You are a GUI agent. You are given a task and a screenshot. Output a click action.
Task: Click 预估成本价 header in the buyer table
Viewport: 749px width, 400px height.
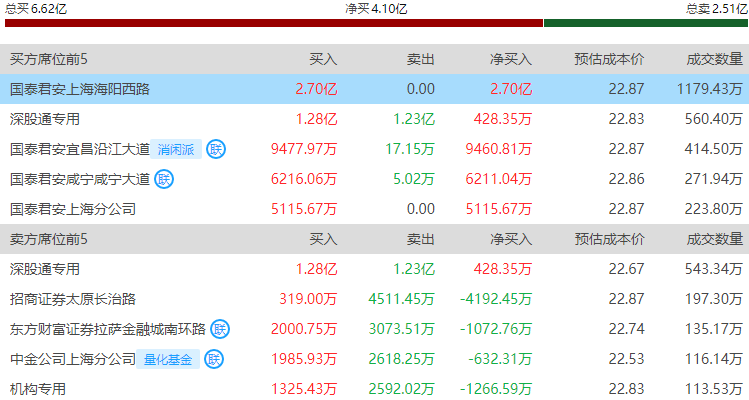[x=609, y=59]
